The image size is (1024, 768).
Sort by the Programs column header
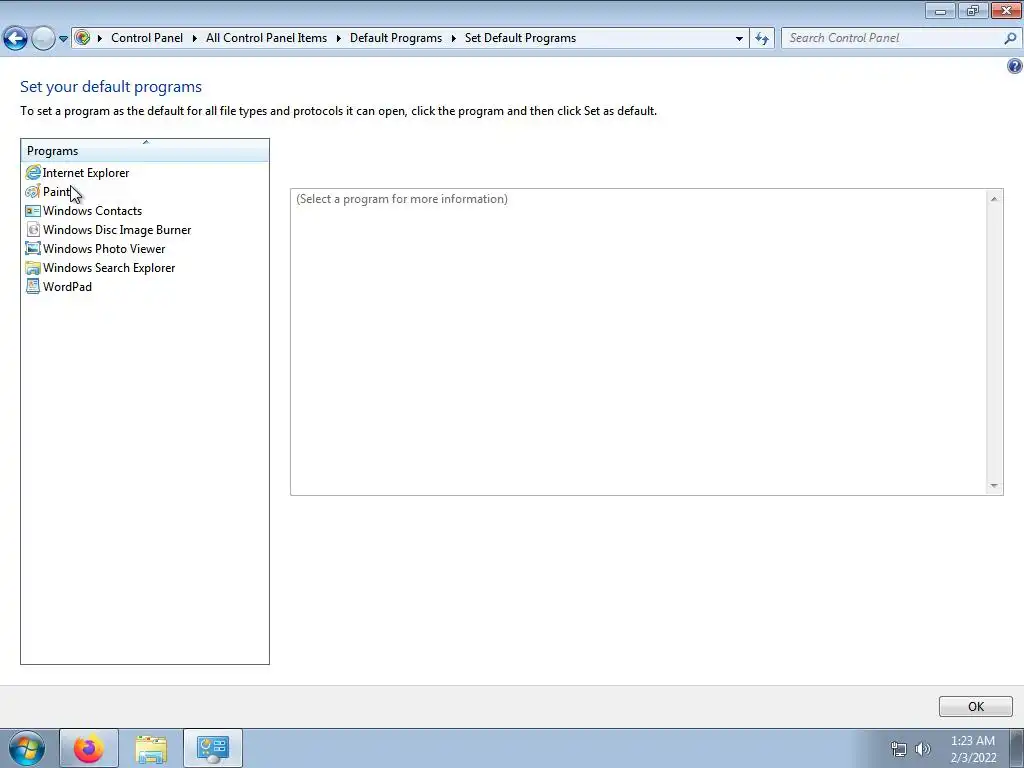tap(145, 151)
